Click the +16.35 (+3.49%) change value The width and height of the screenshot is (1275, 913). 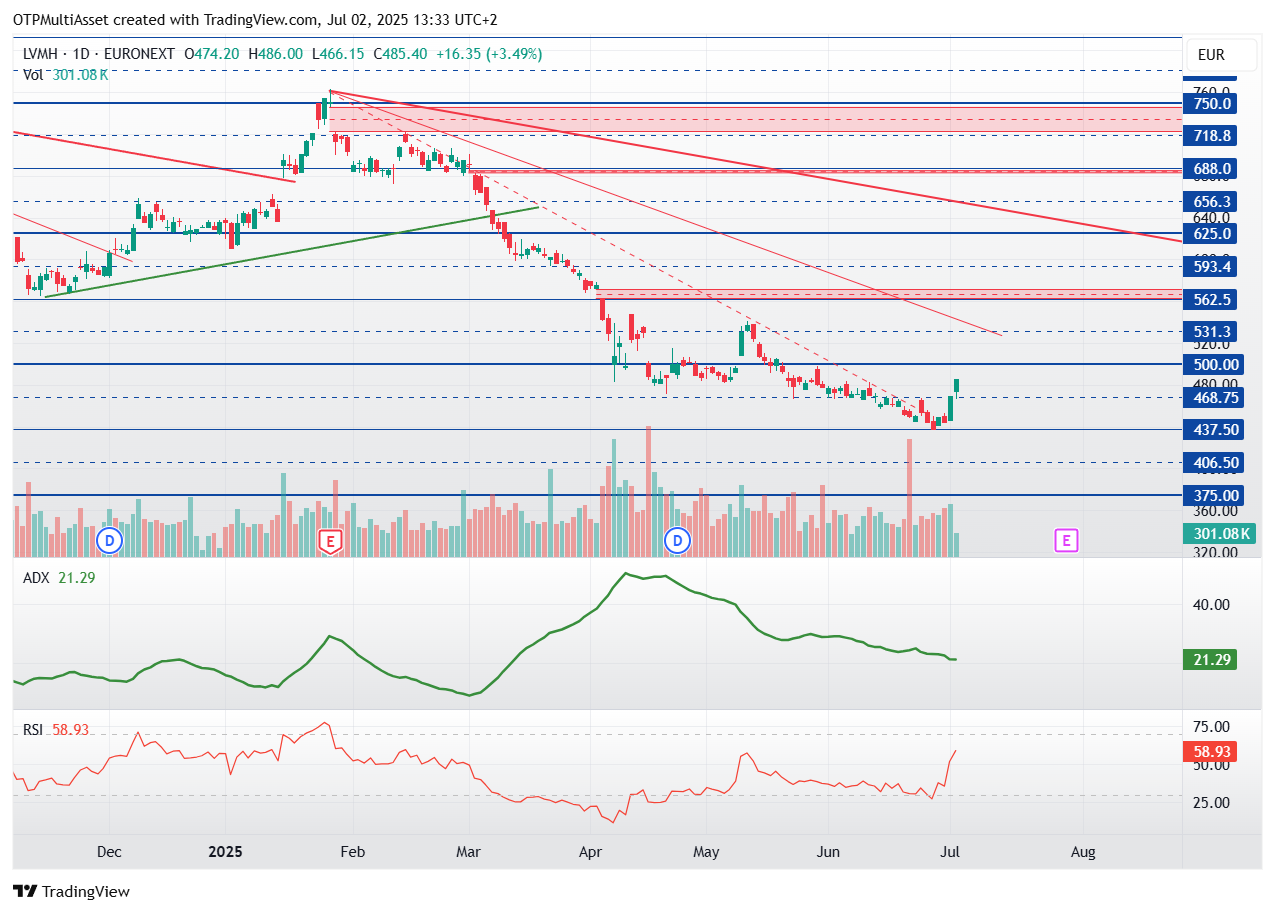click(490, 54)
